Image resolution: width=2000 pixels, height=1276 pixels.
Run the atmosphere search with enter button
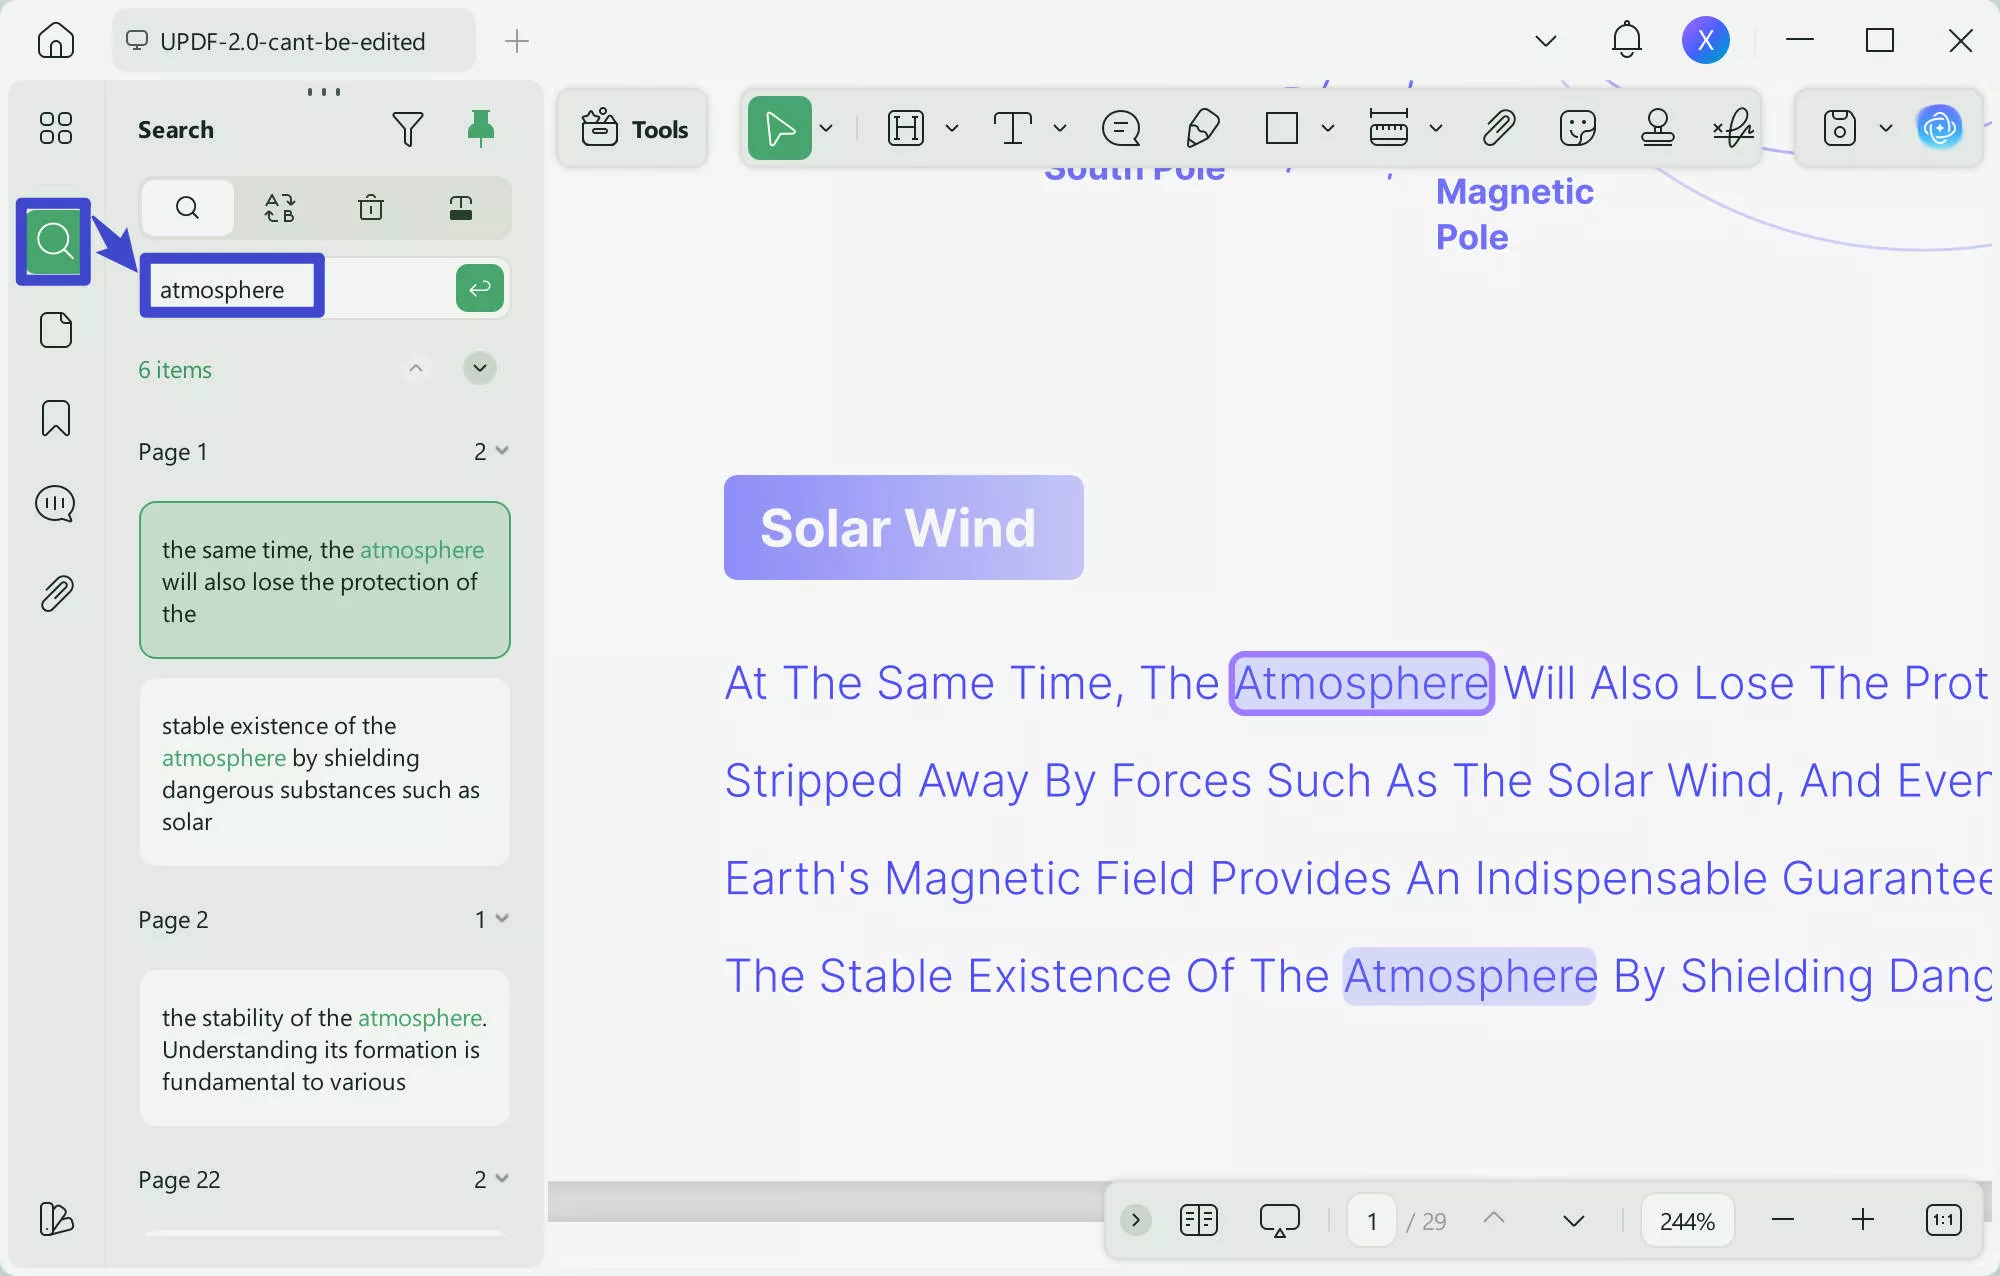479,288
